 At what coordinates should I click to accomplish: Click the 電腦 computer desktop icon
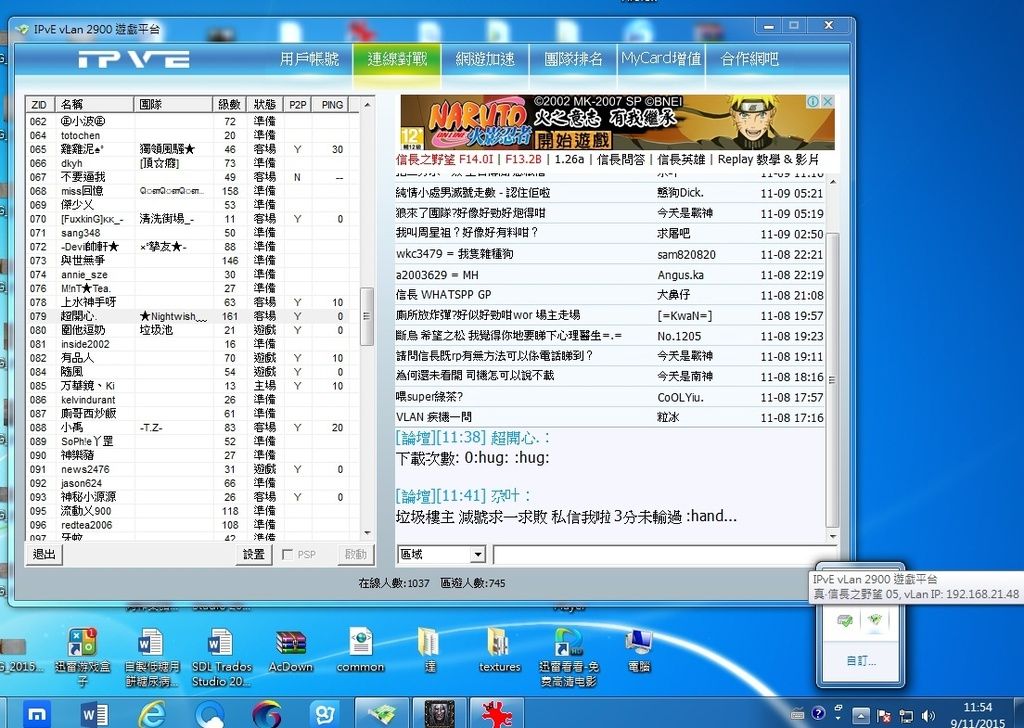(x=637, y=648)
